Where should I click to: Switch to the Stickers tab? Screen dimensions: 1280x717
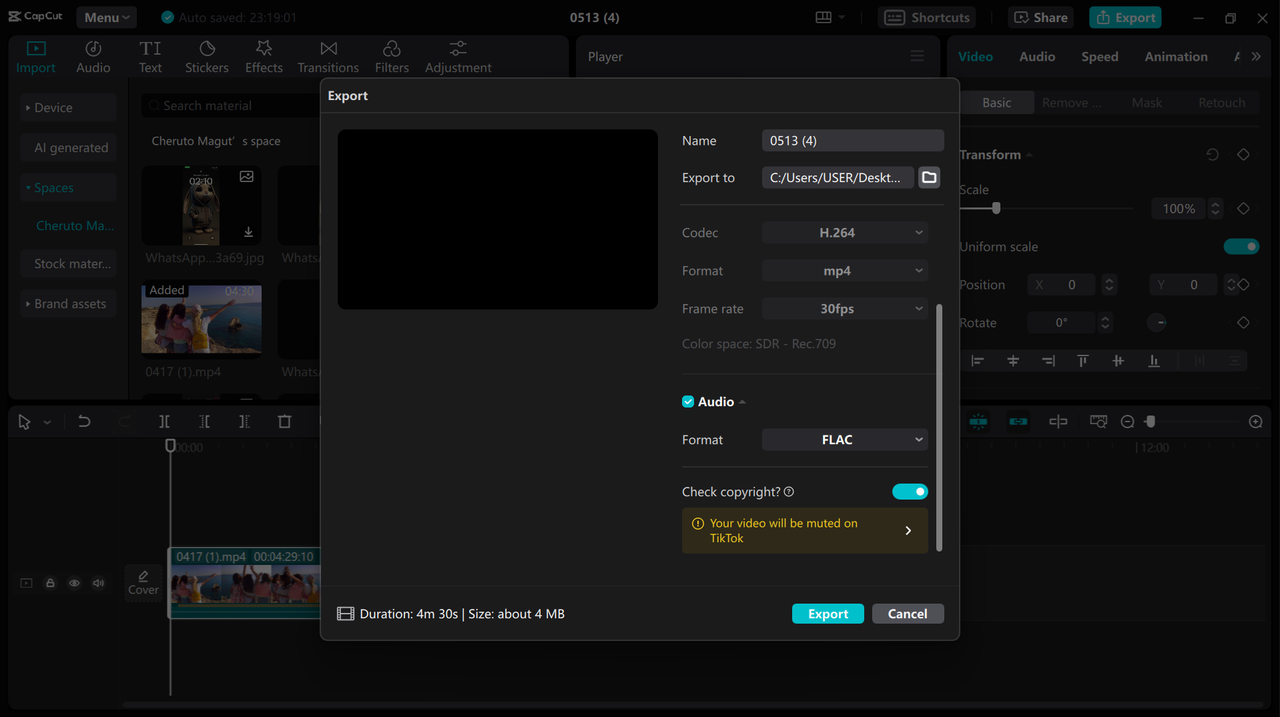[x=207, y=57]
